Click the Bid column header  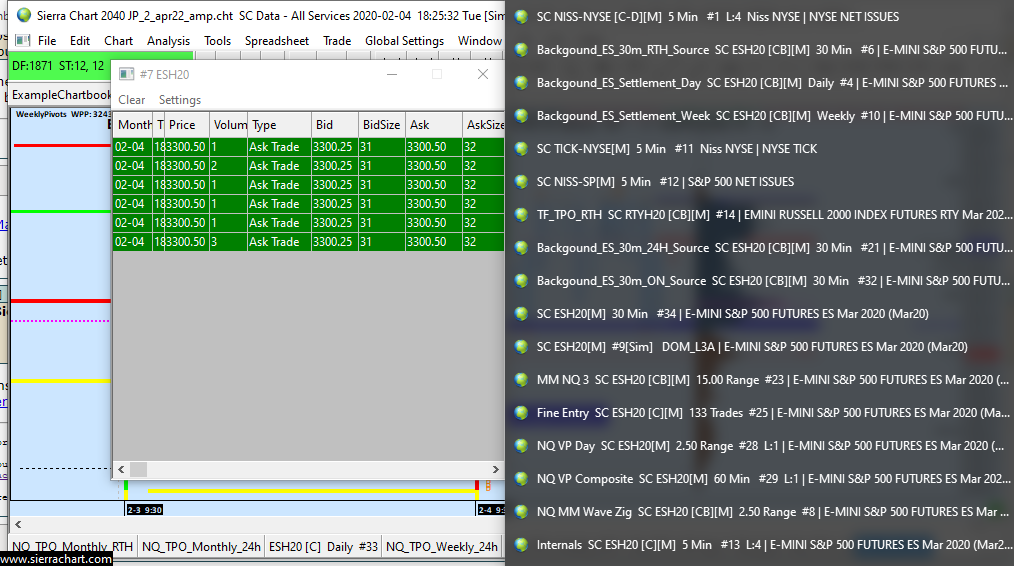335,125
